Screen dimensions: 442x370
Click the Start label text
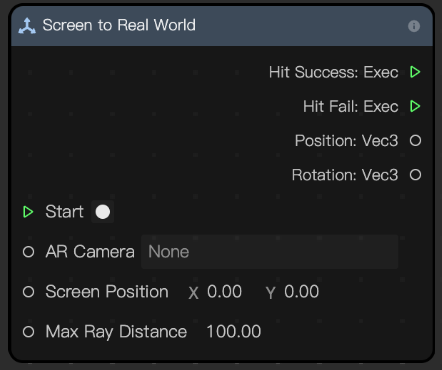tap(64, 212)
